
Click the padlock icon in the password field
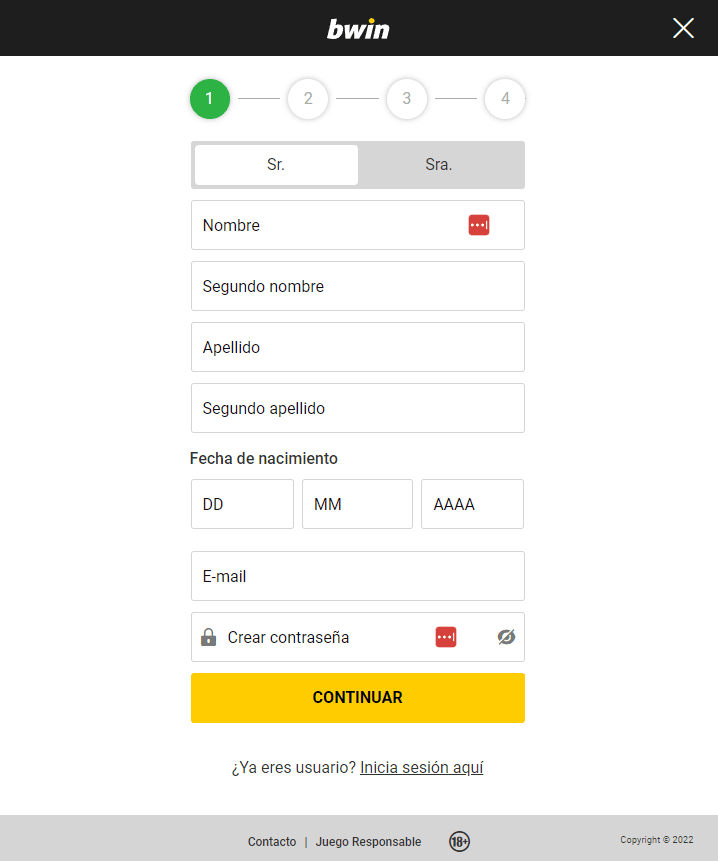pos(209,637)
